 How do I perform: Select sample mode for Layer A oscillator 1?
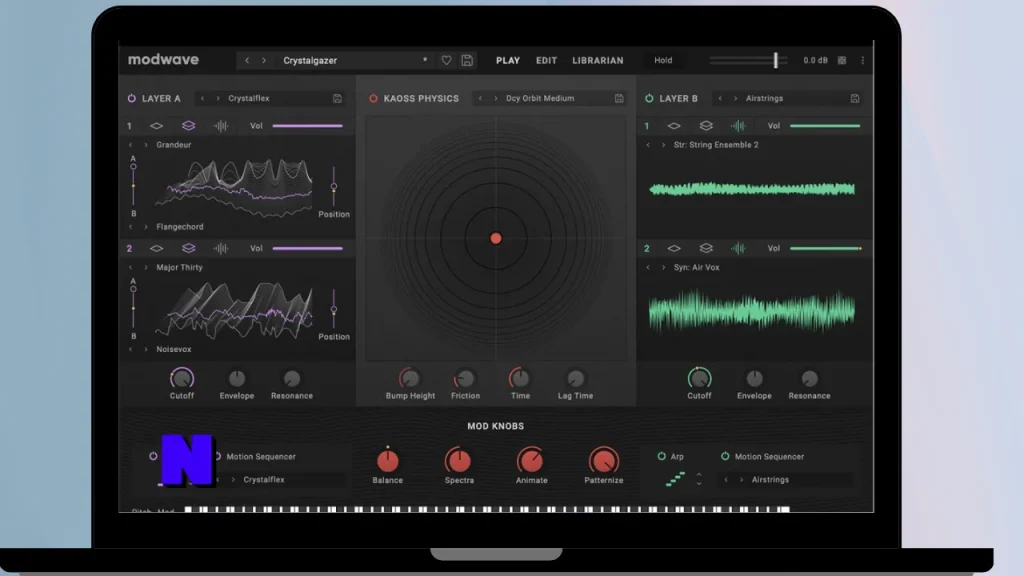coord(221,126)
